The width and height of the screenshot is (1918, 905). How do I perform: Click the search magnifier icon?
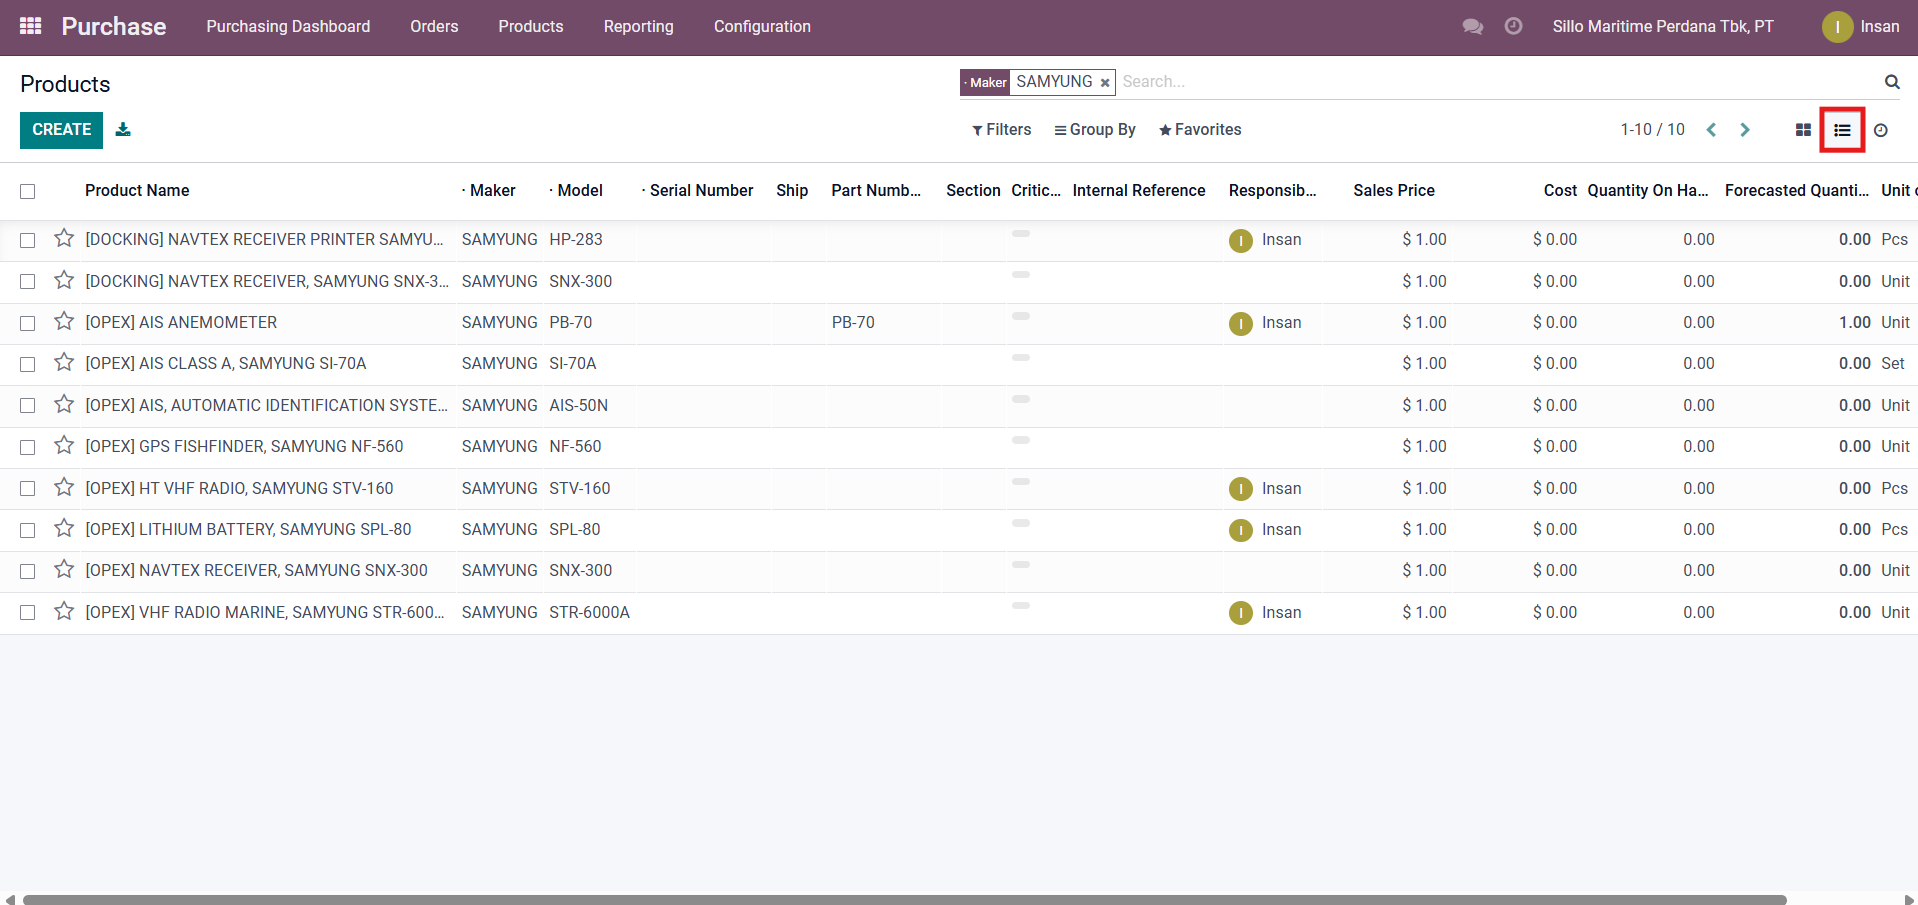point(1891,82)
